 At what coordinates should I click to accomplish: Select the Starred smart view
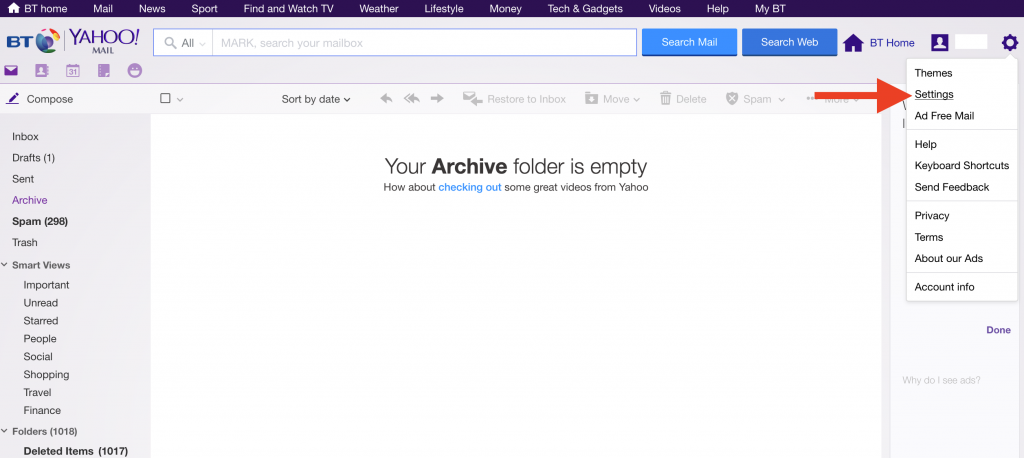pyautogui.click(x=40, y=321)
